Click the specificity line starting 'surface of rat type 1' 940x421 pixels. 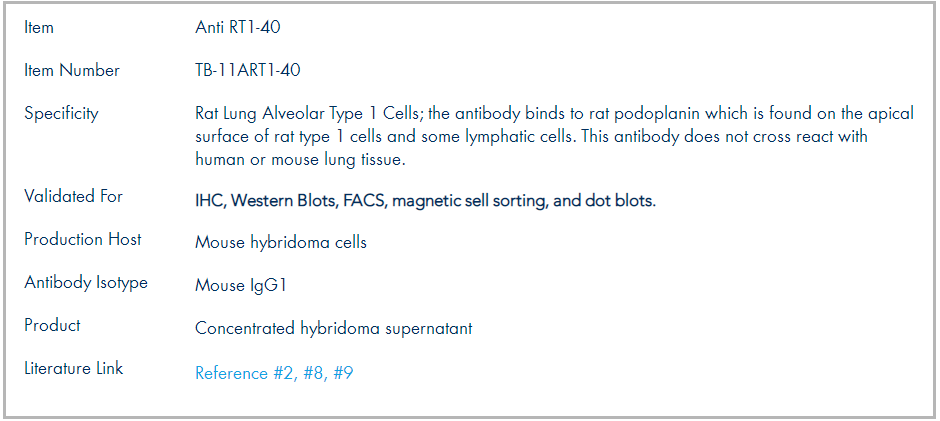[531, 137]
